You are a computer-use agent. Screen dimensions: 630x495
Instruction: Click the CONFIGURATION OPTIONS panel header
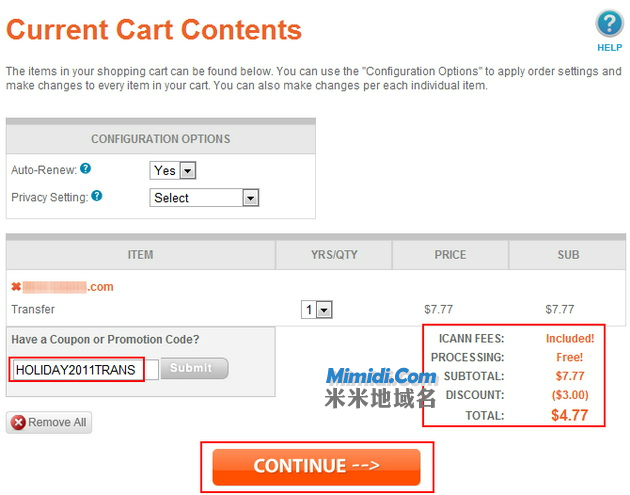tap(161, 139)
